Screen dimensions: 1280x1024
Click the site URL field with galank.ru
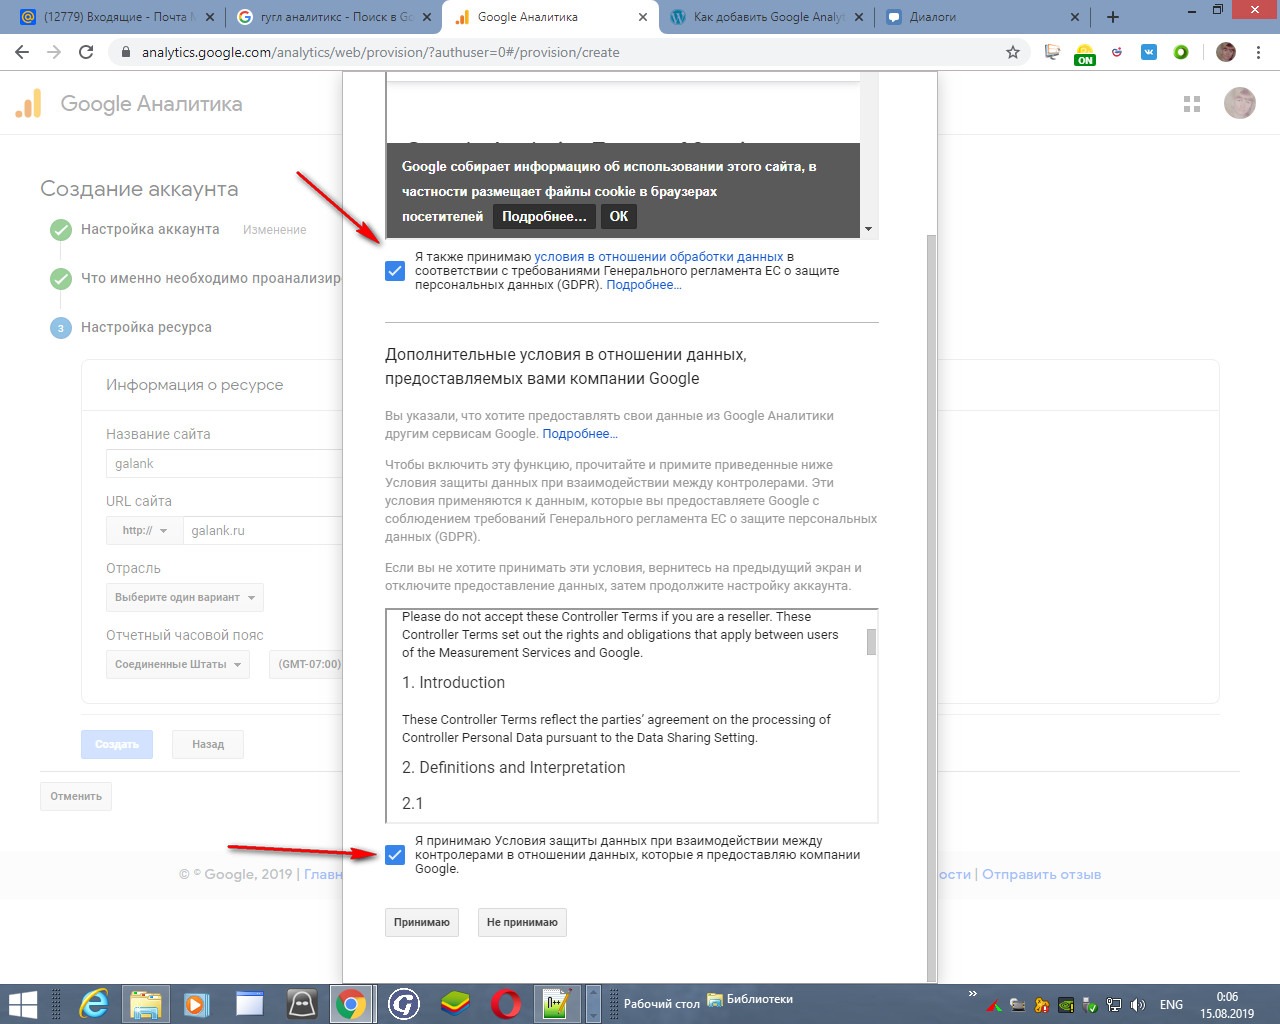click(263, 530)
